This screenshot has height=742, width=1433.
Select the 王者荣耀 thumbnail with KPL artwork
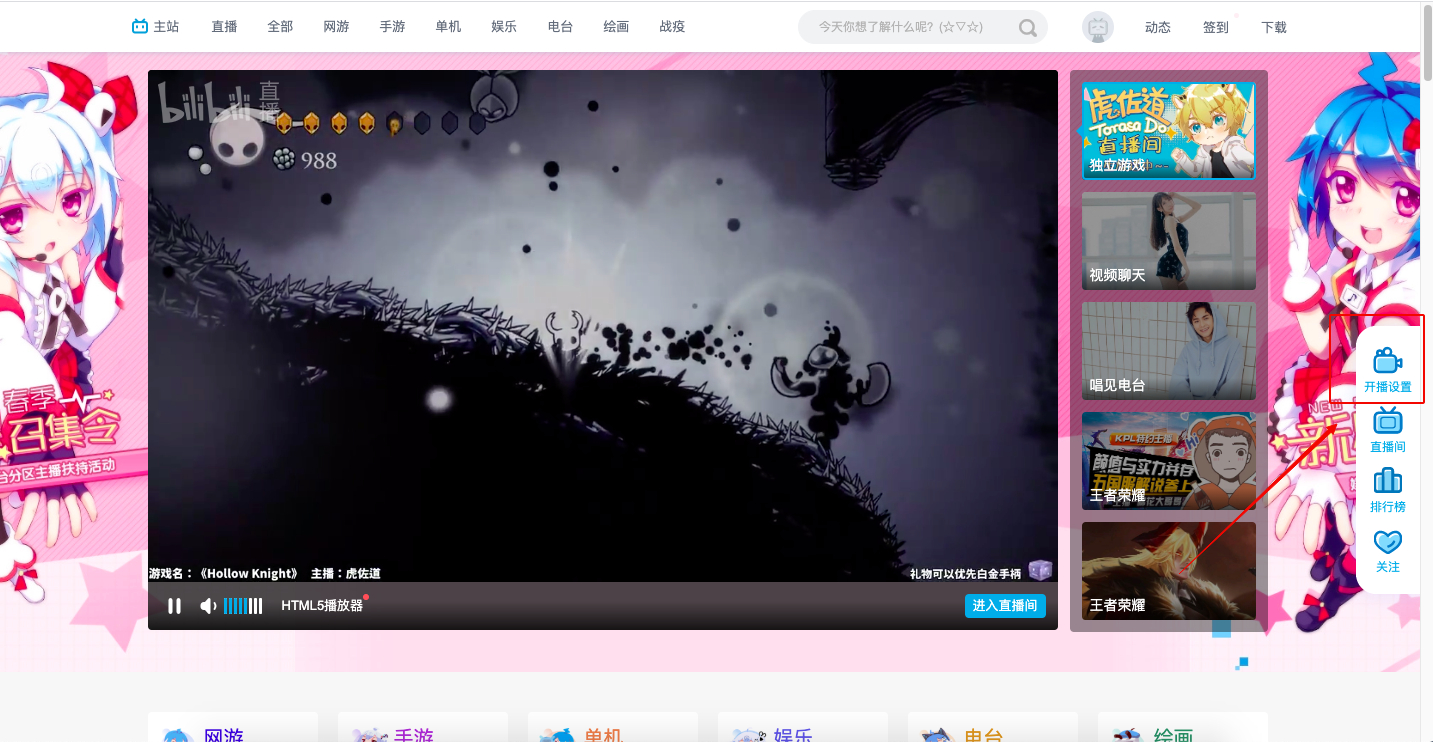[x=1168, y=461]
